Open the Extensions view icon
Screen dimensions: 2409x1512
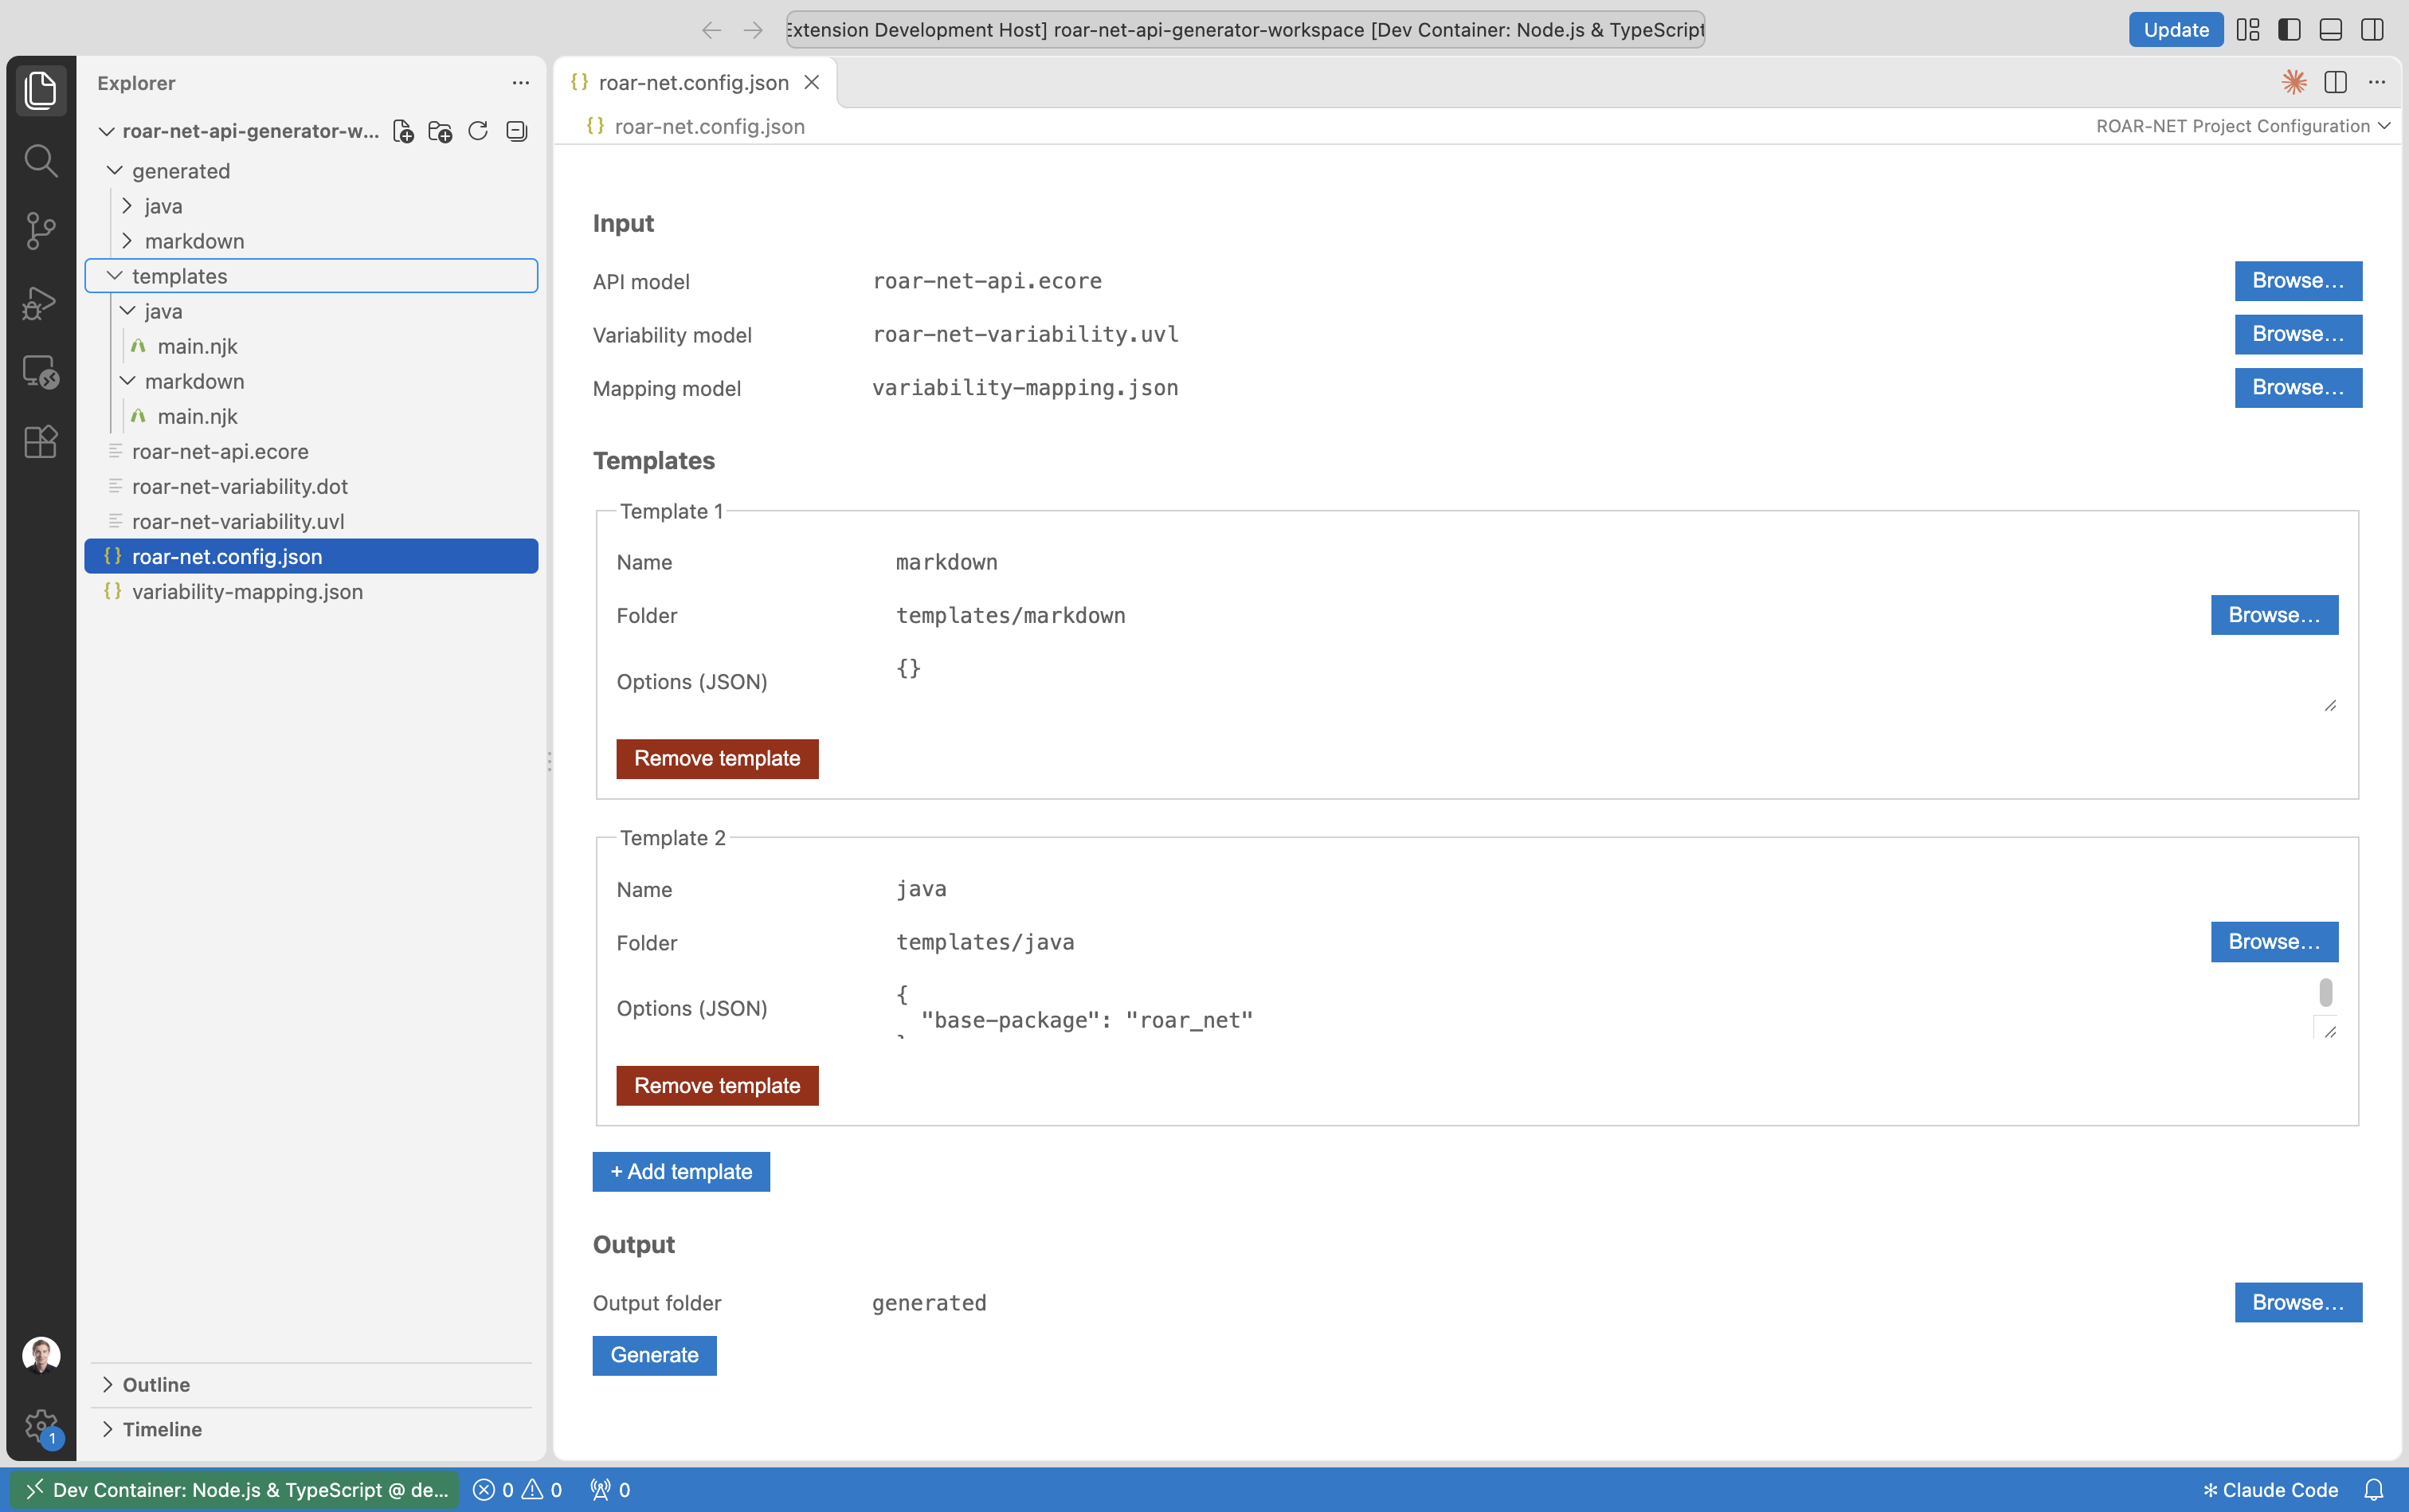pos(40,441)
